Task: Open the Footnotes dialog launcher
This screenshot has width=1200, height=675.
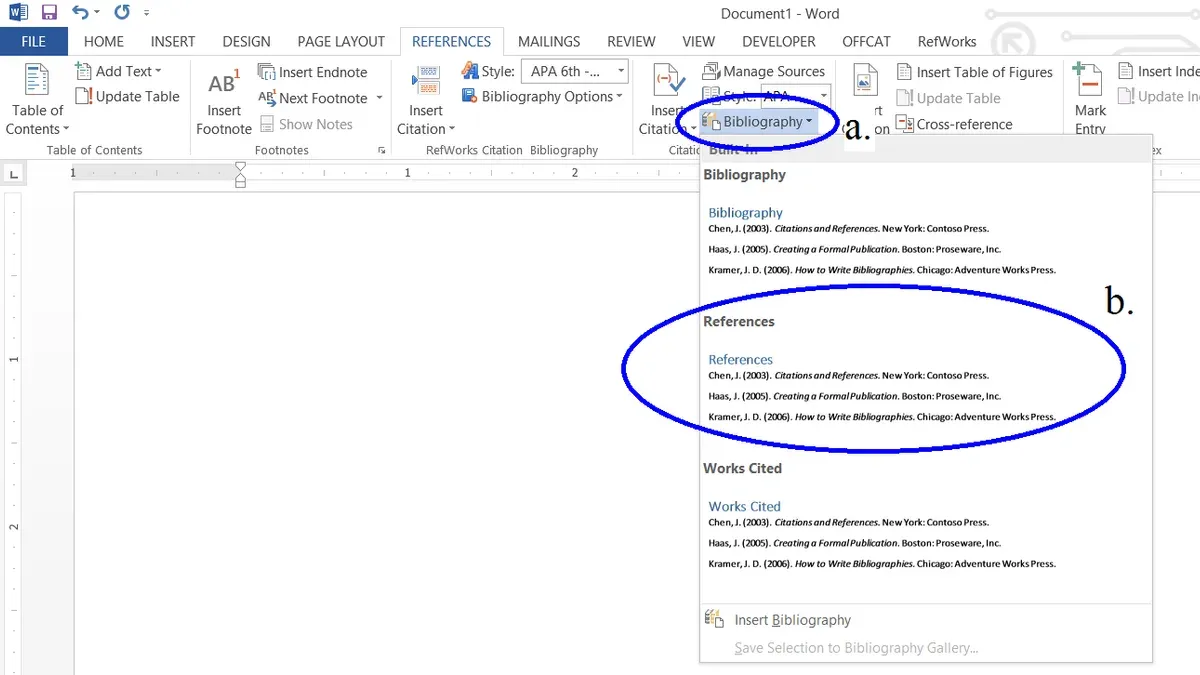Action: (382, 150)
